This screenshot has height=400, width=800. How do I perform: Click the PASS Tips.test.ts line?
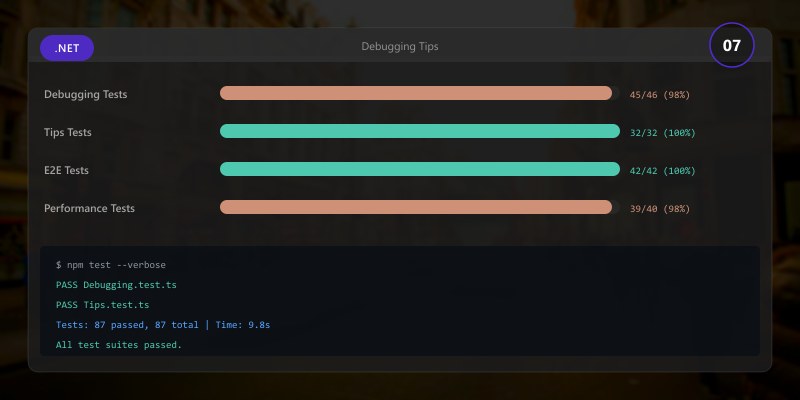tap(103, 305)
